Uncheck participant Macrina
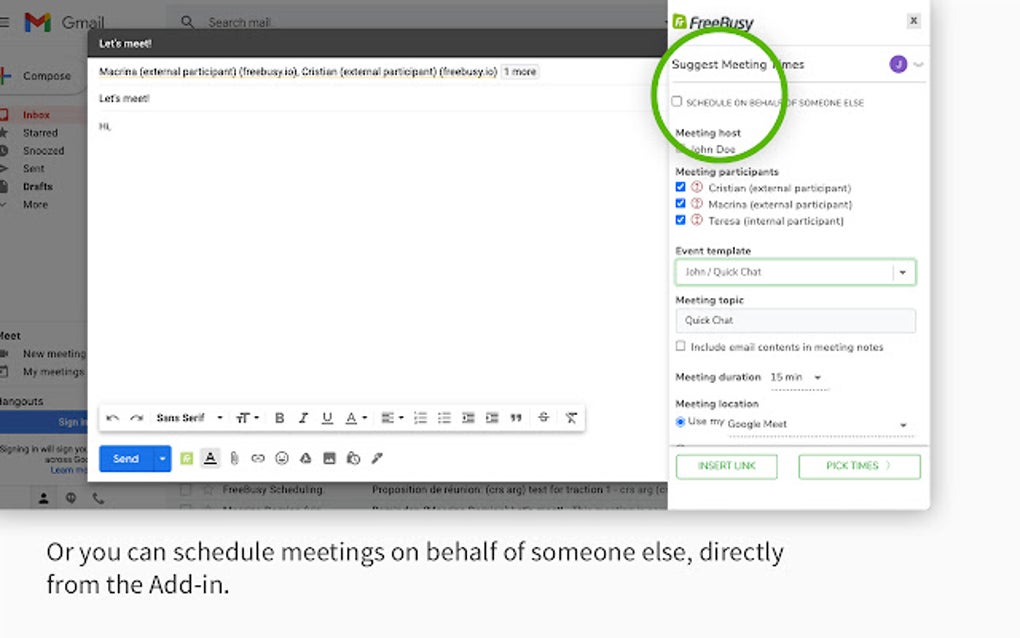The width and height of the screenshot is (1020, 638). (680, 204)
